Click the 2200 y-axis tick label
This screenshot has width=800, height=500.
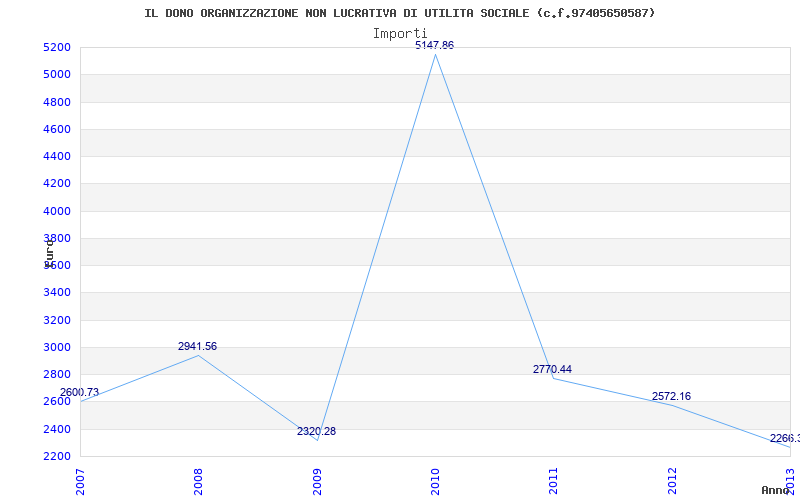pyautogui.click(x=55, y=456)
